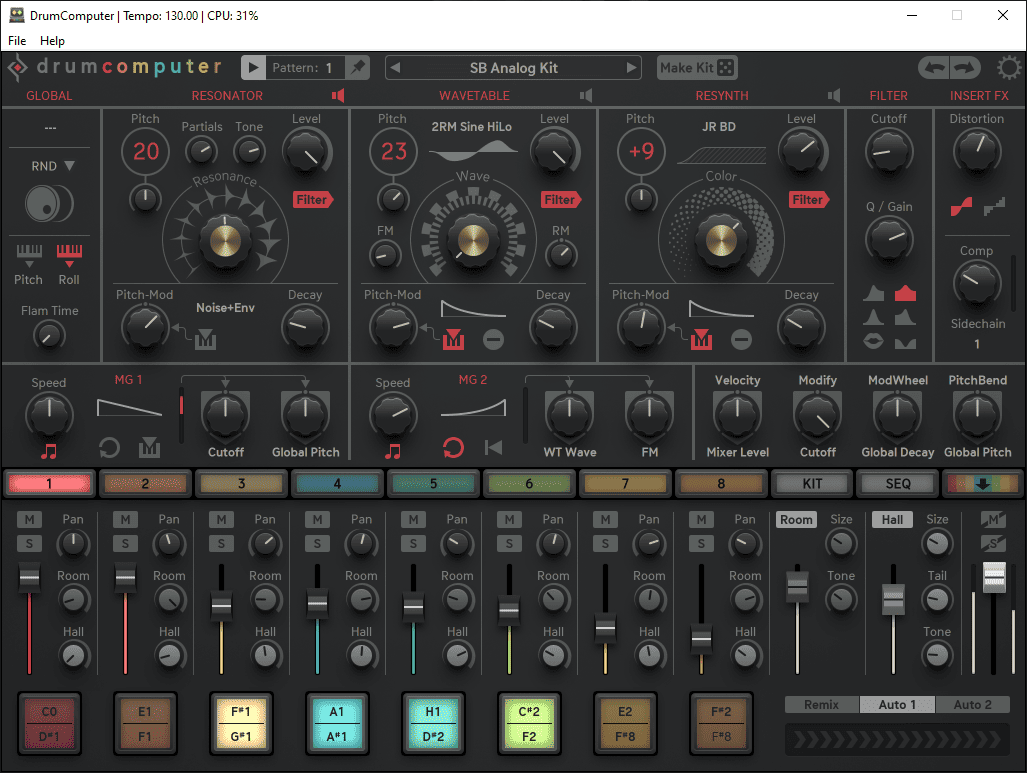Switch to drum channel tab 4
This screenshot has width=1027, height=773.
(x=337, y=483)
